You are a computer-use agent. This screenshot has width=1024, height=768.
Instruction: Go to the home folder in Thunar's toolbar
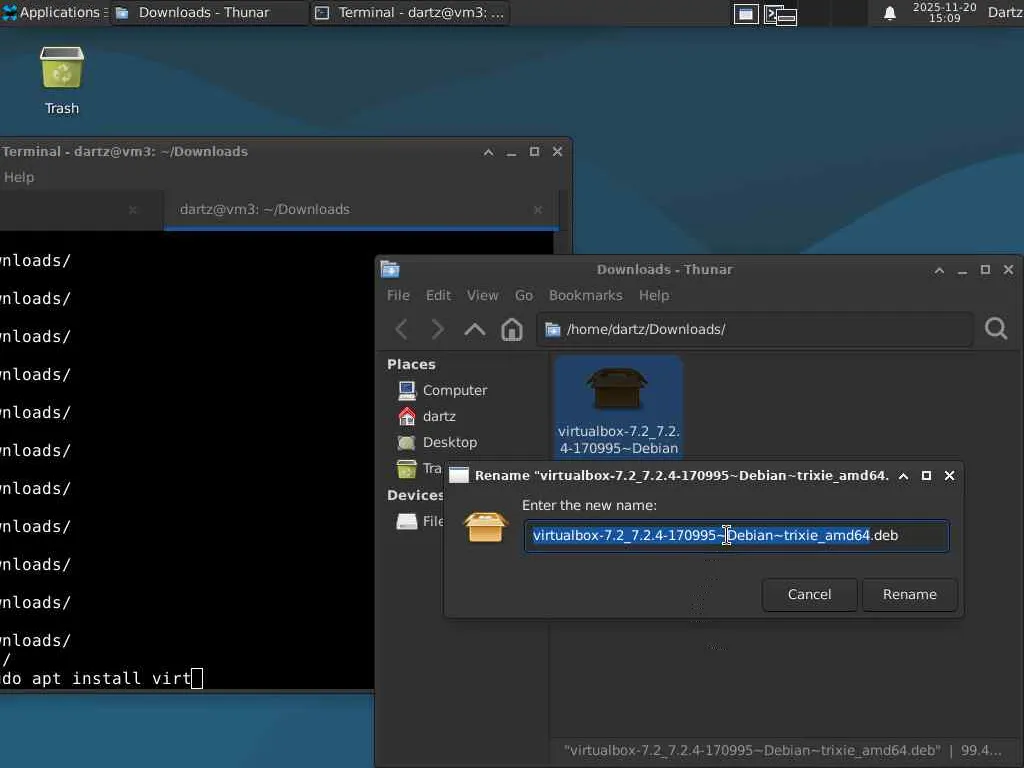pyautogui.click(x=511, y=329)
